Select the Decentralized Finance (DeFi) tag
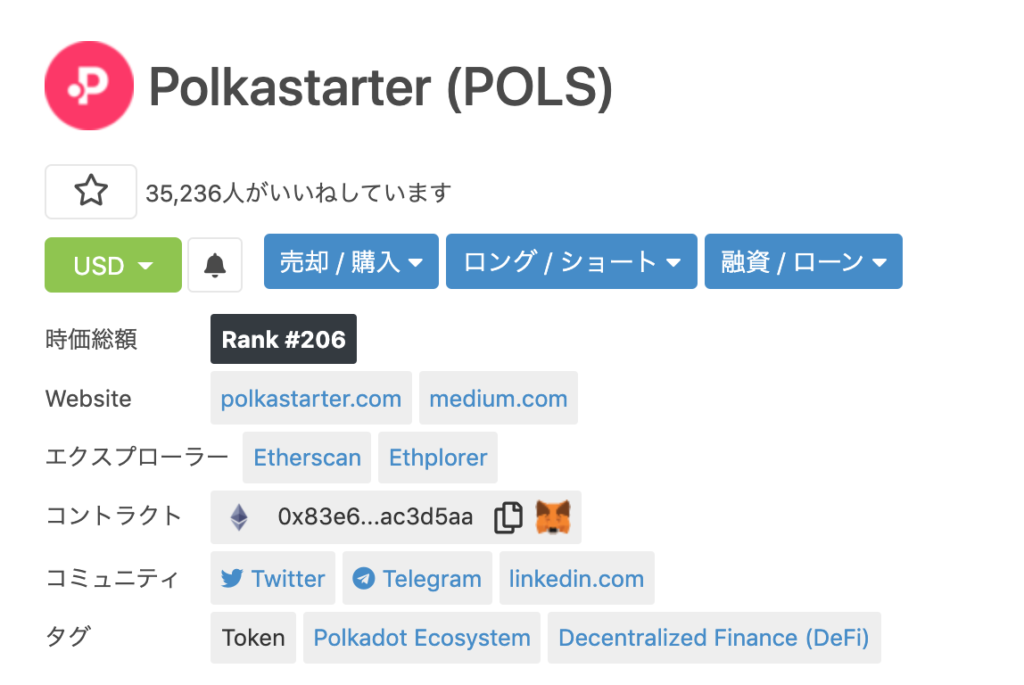This screenshot has width=1024, height=685. click(714, 638)
